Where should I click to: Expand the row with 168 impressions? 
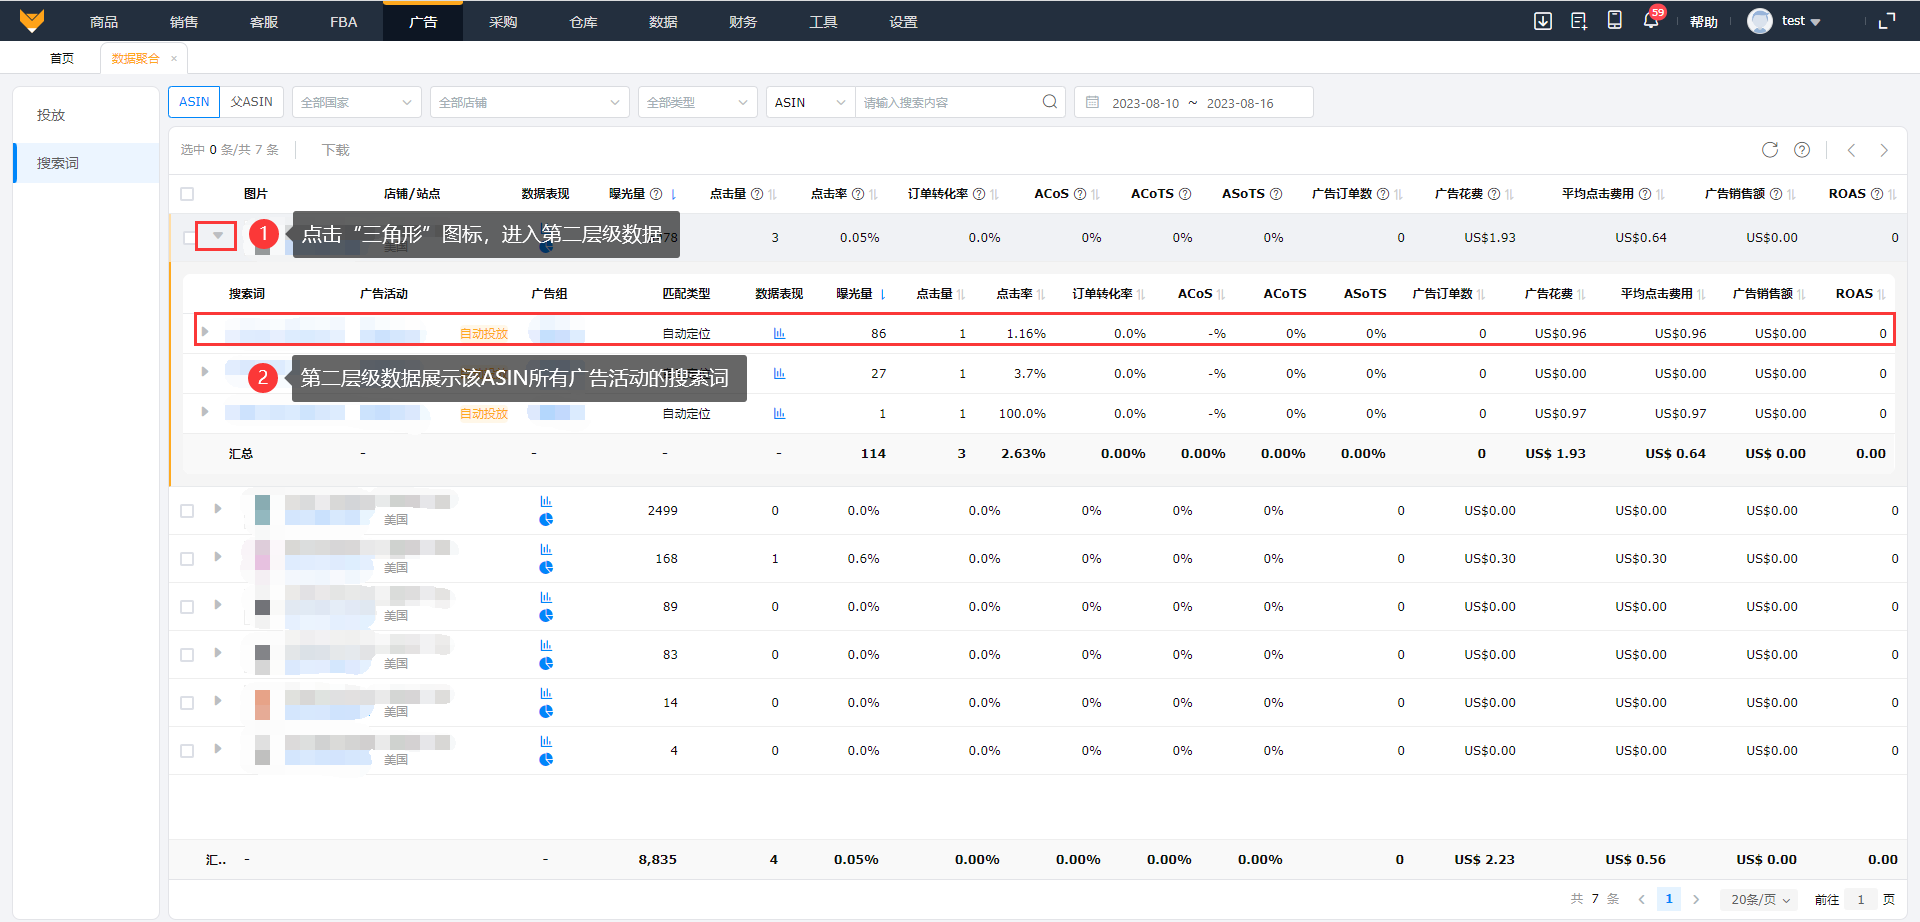(217, 557)
